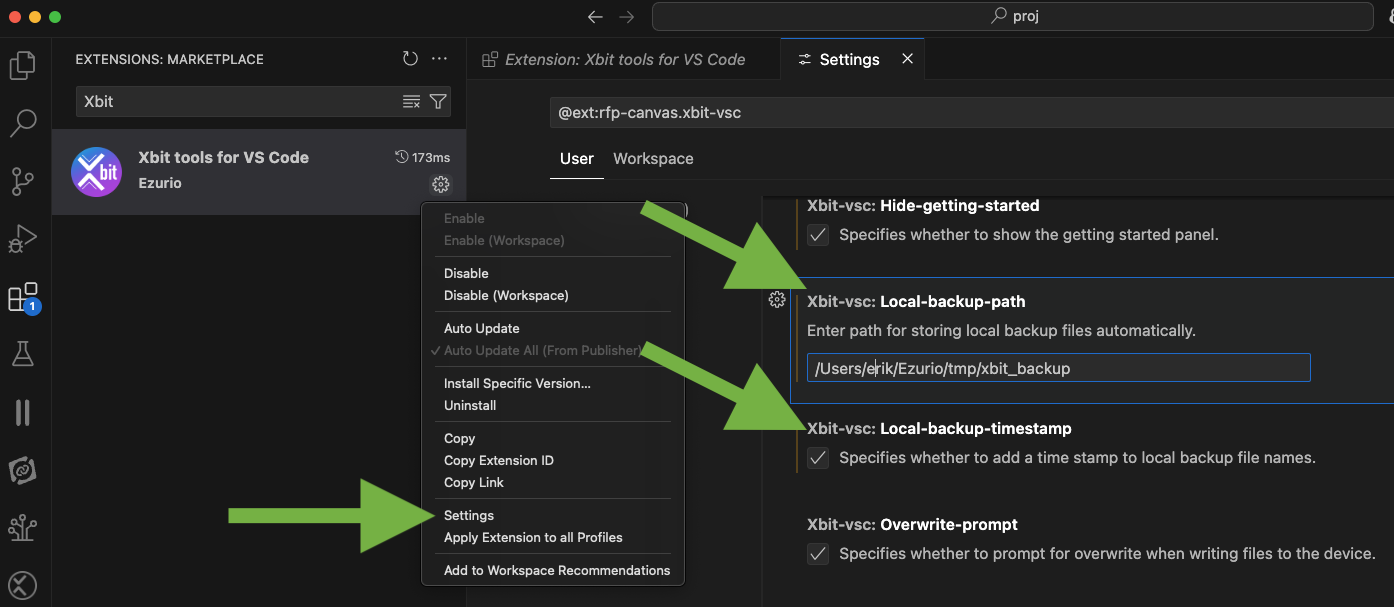The height and width of the screenshot is (607, 1394).
Task: Click the Local-backup-timestamp setting title
Action: 939,428
